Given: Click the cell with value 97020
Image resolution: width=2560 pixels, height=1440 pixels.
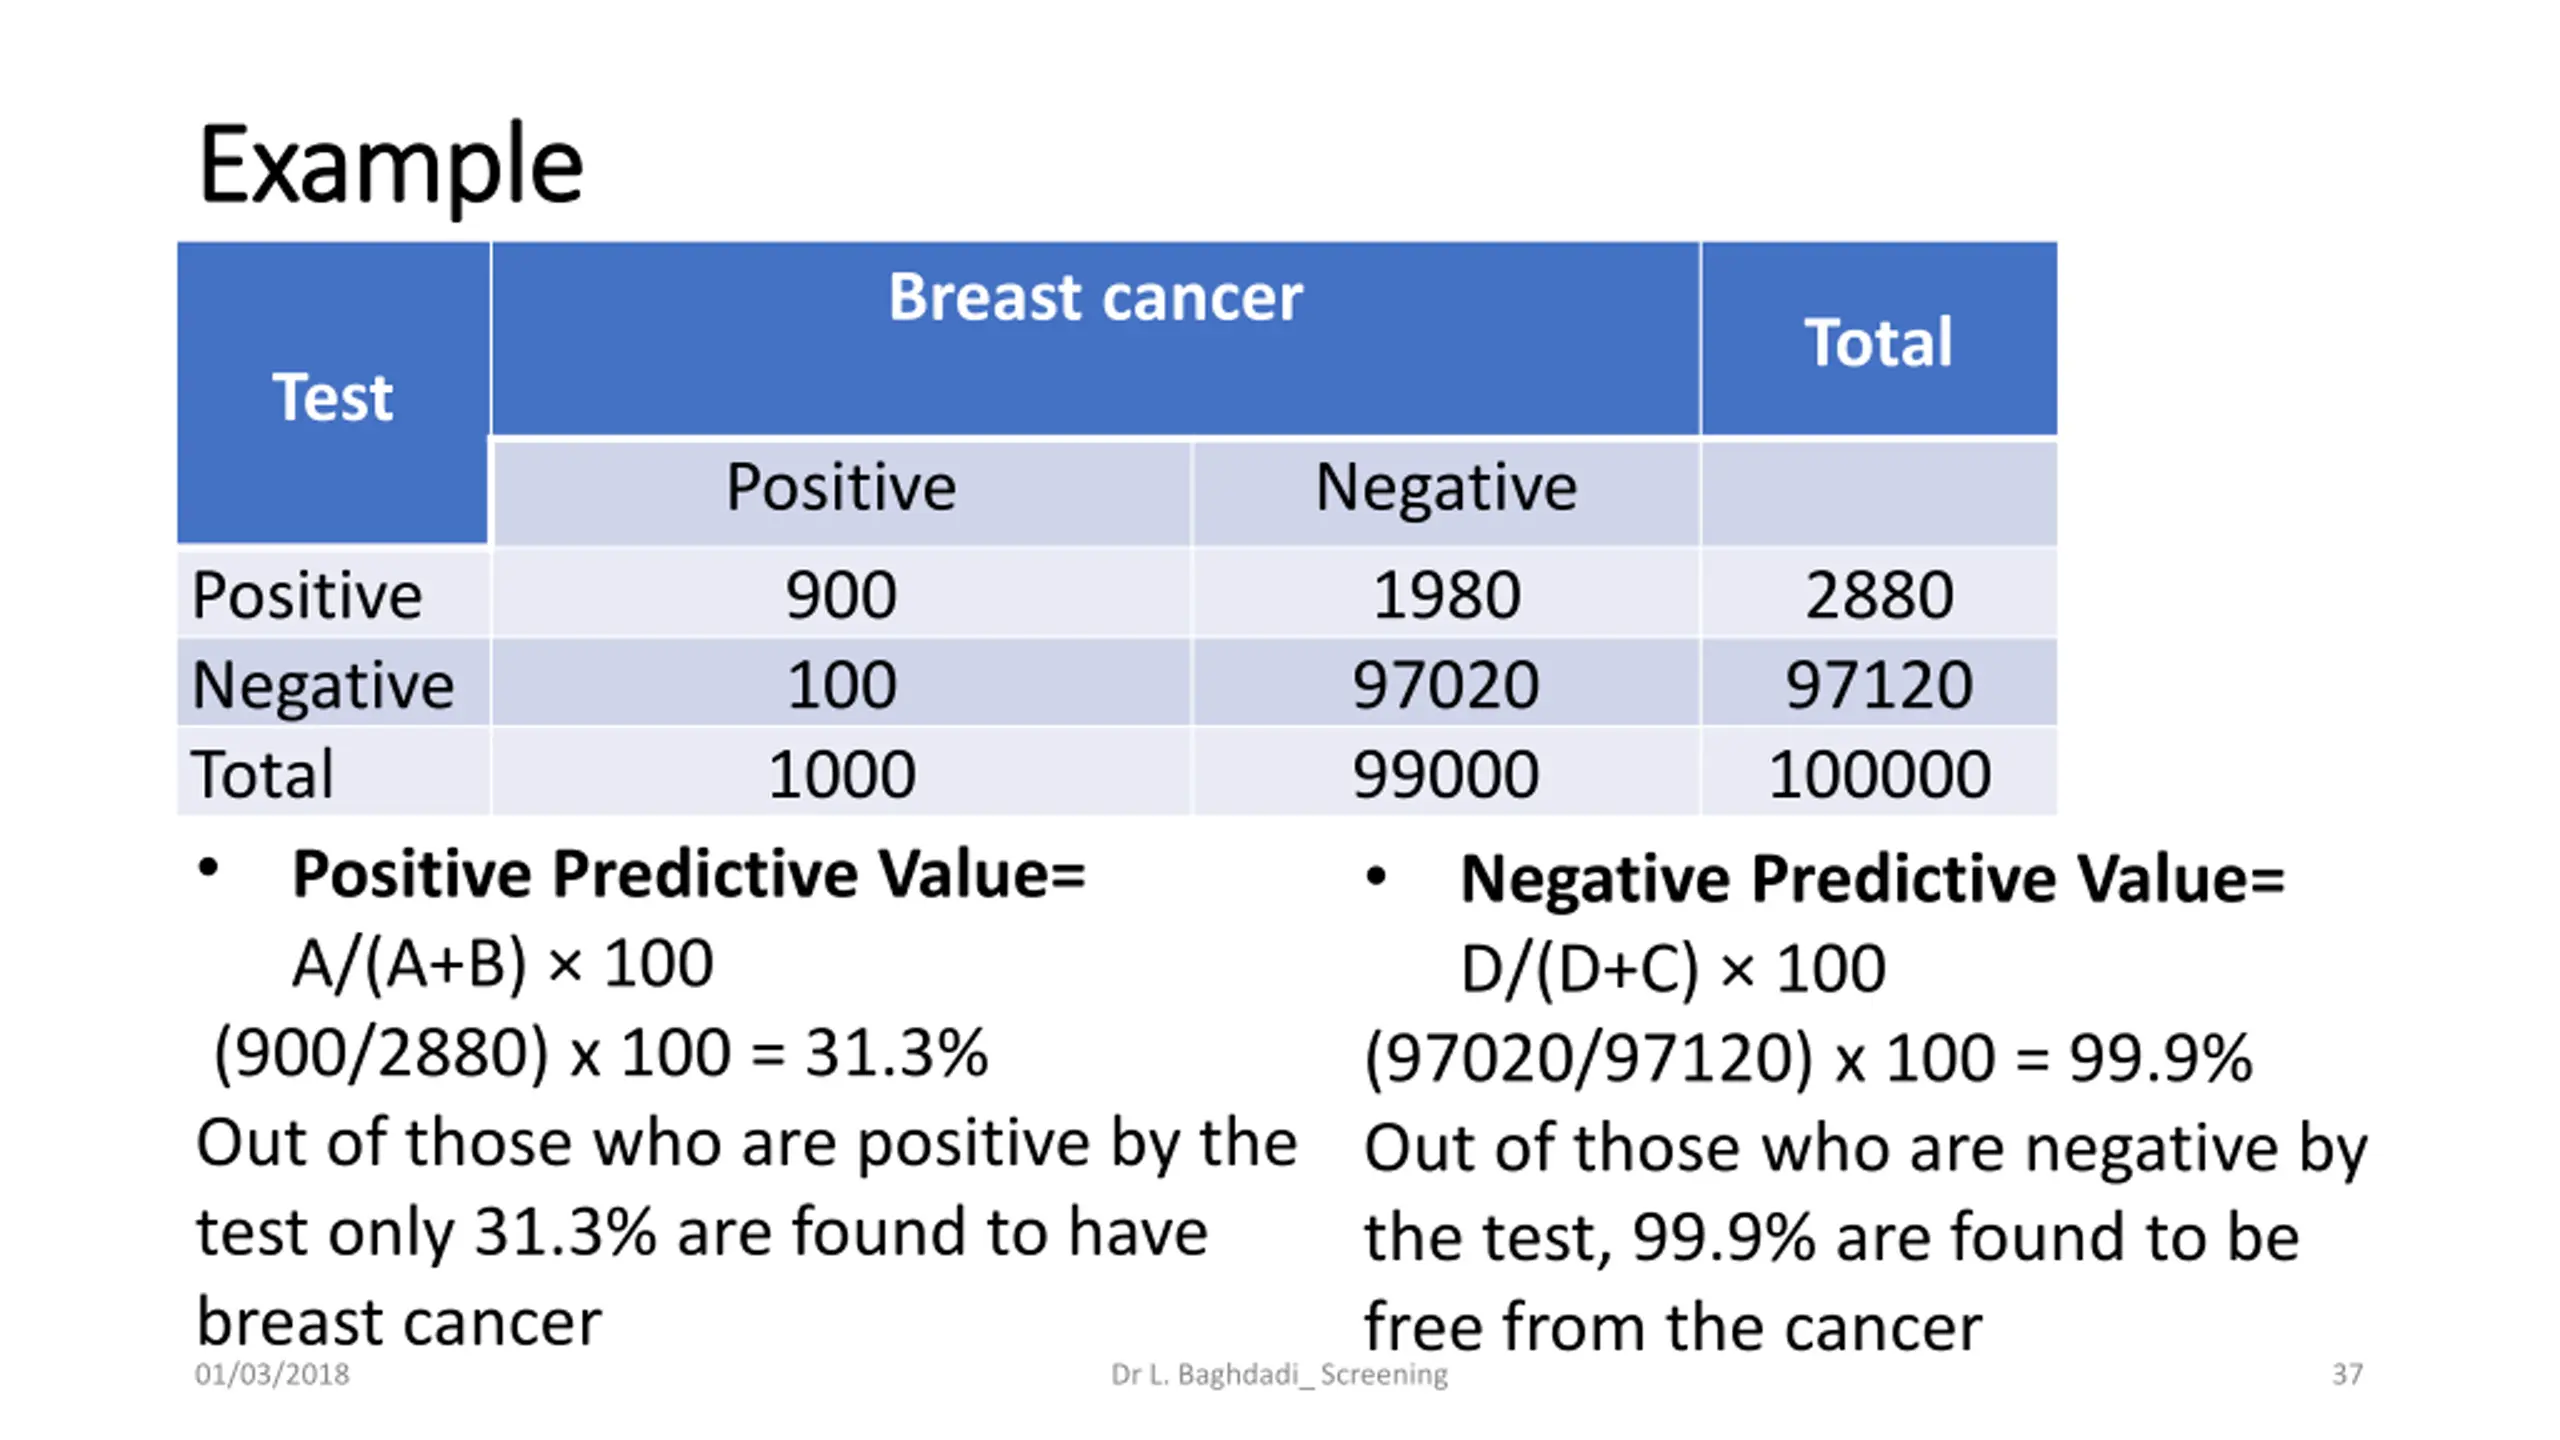Looking at the screenshot, I should pyautogui.click(x=1446, y=683).
